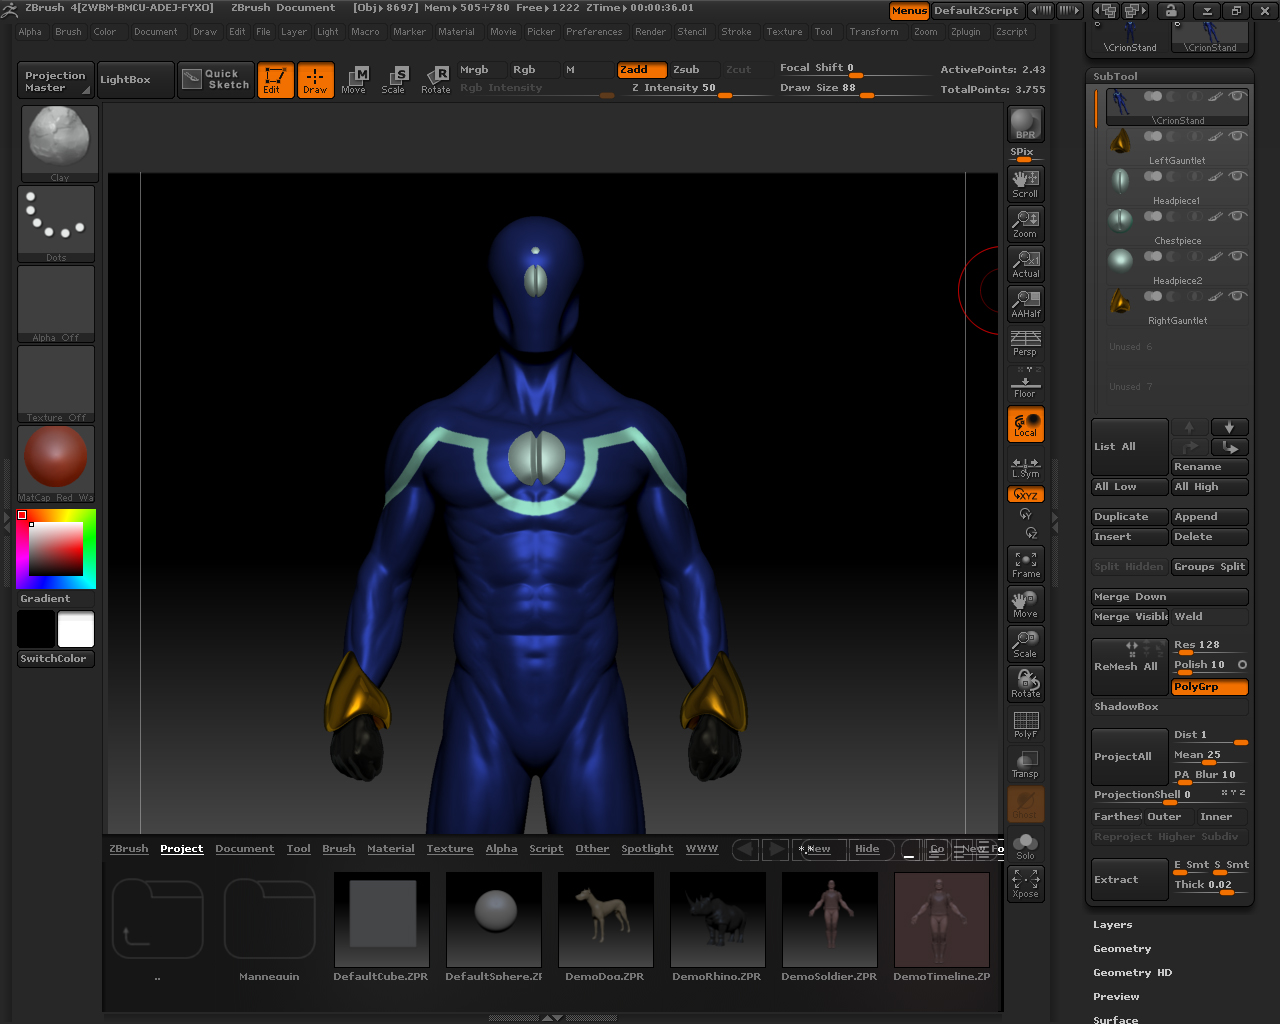This screenshot has width=1280, height=1024.
Task: Switch to the Brush tab in LightBox
Action: [x=338, y=849]
